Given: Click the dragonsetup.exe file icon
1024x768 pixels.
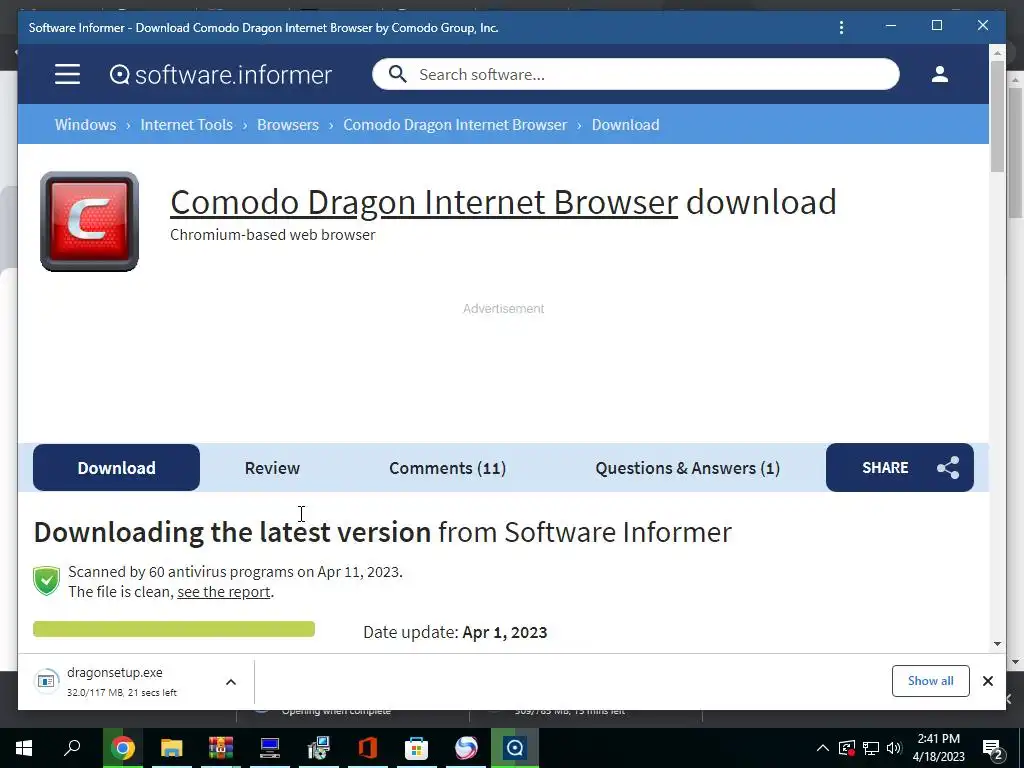Looking at the screenshot, I should 46,681.
